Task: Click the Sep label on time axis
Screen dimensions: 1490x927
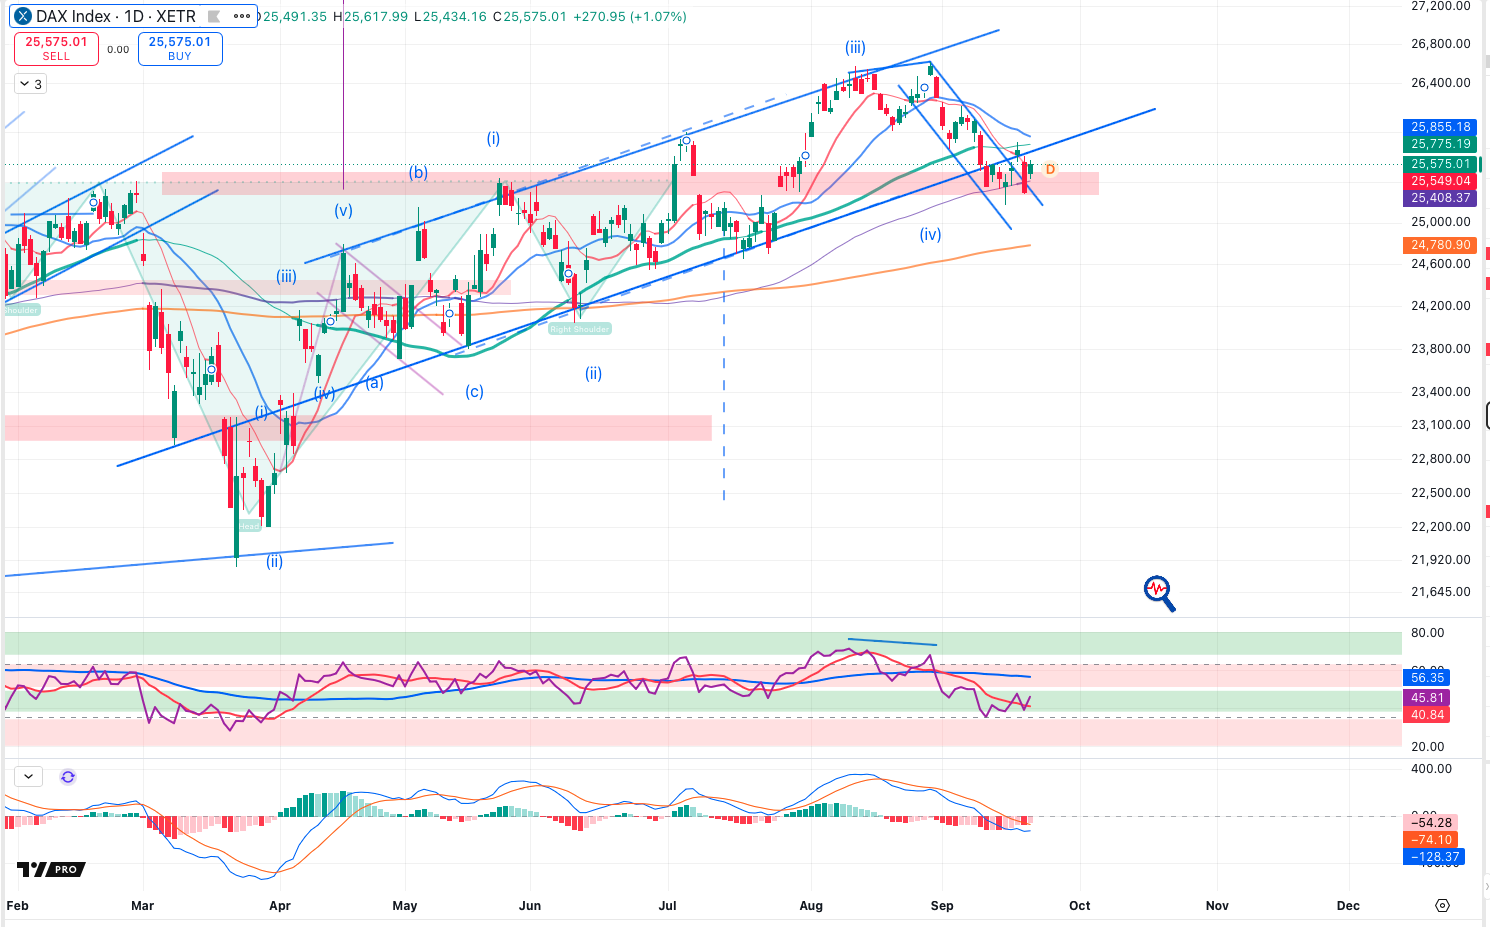Action: pos(942,906)
